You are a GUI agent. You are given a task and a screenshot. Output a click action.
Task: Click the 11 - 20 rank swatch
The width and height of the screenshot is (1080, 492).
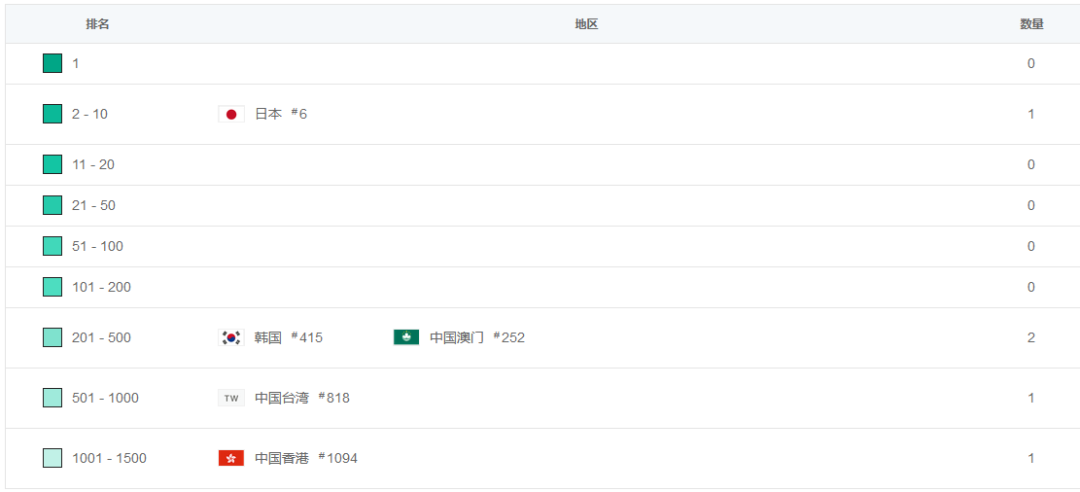click(x=52, y=164)
